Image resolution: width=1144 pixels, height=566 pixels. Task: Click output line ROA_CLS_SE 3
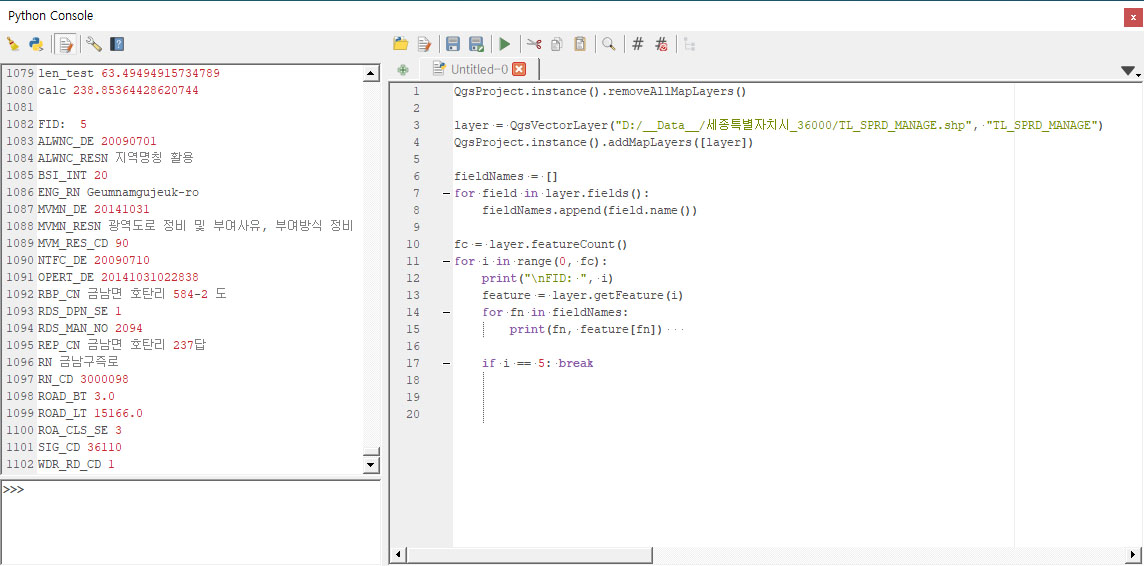tap(80, 430)
